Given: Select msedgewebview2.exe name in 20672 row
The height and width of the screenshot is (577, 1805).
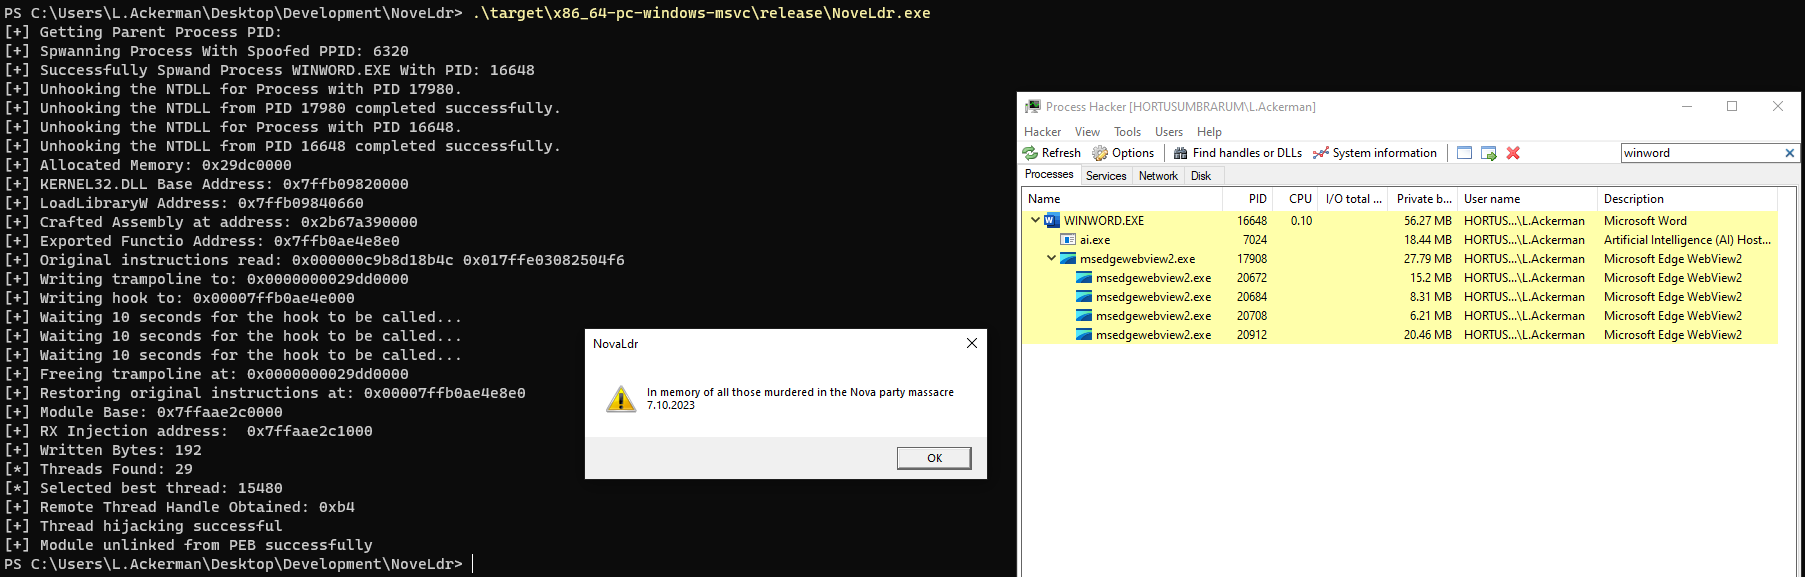Looking at the screenshot, I should tap(1153, 278).
